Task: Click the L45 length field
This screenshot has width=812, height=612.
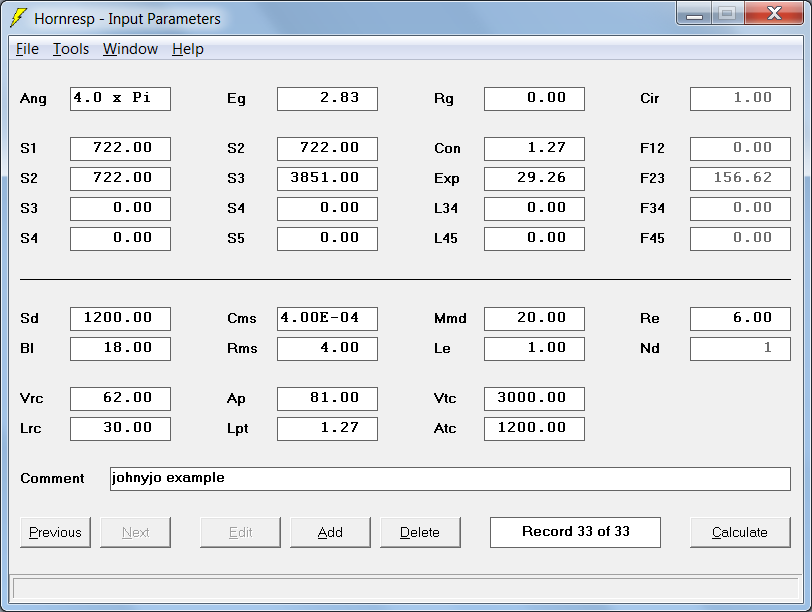Action: pyautogui.click(x=534, y=239)
